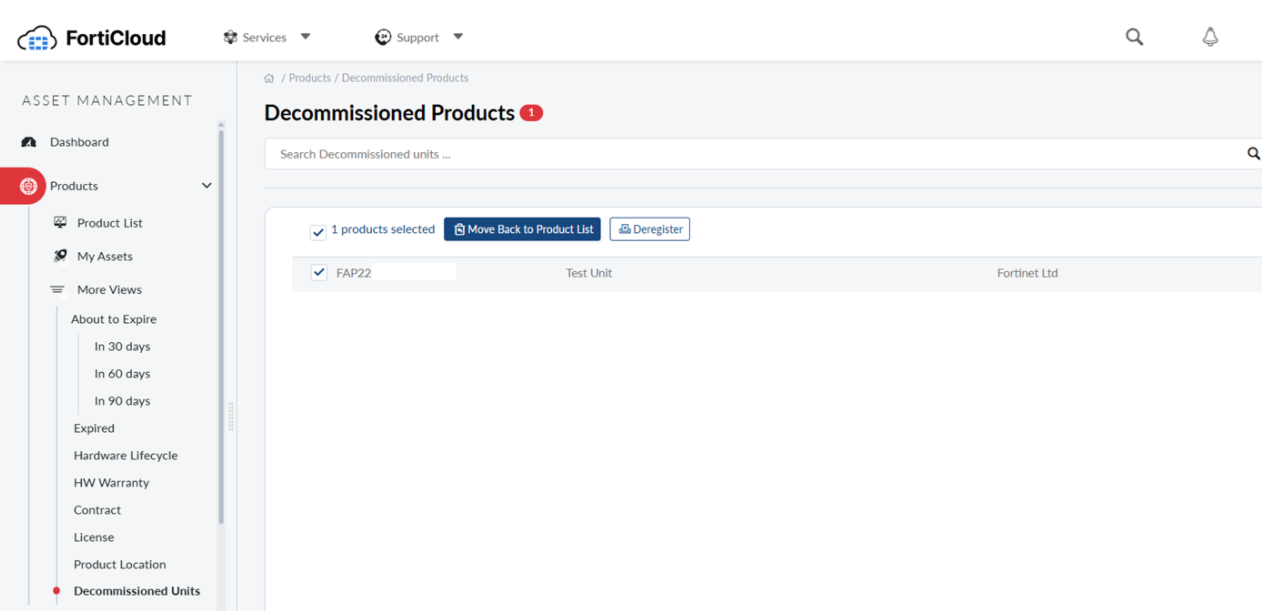Viewport: 1267px width, 615px height.
Task: Click the More Views lines icon
Action: 57,290
